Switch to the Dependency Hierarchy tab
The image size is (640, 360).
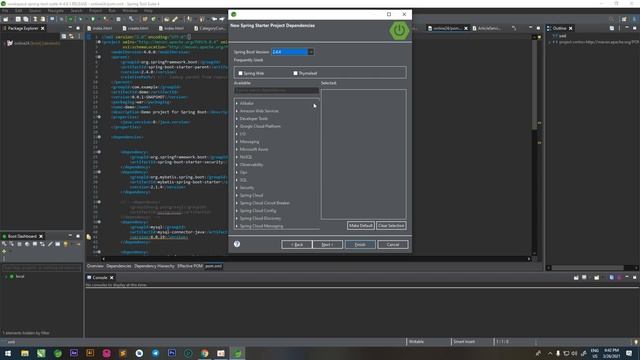point(154,266)
